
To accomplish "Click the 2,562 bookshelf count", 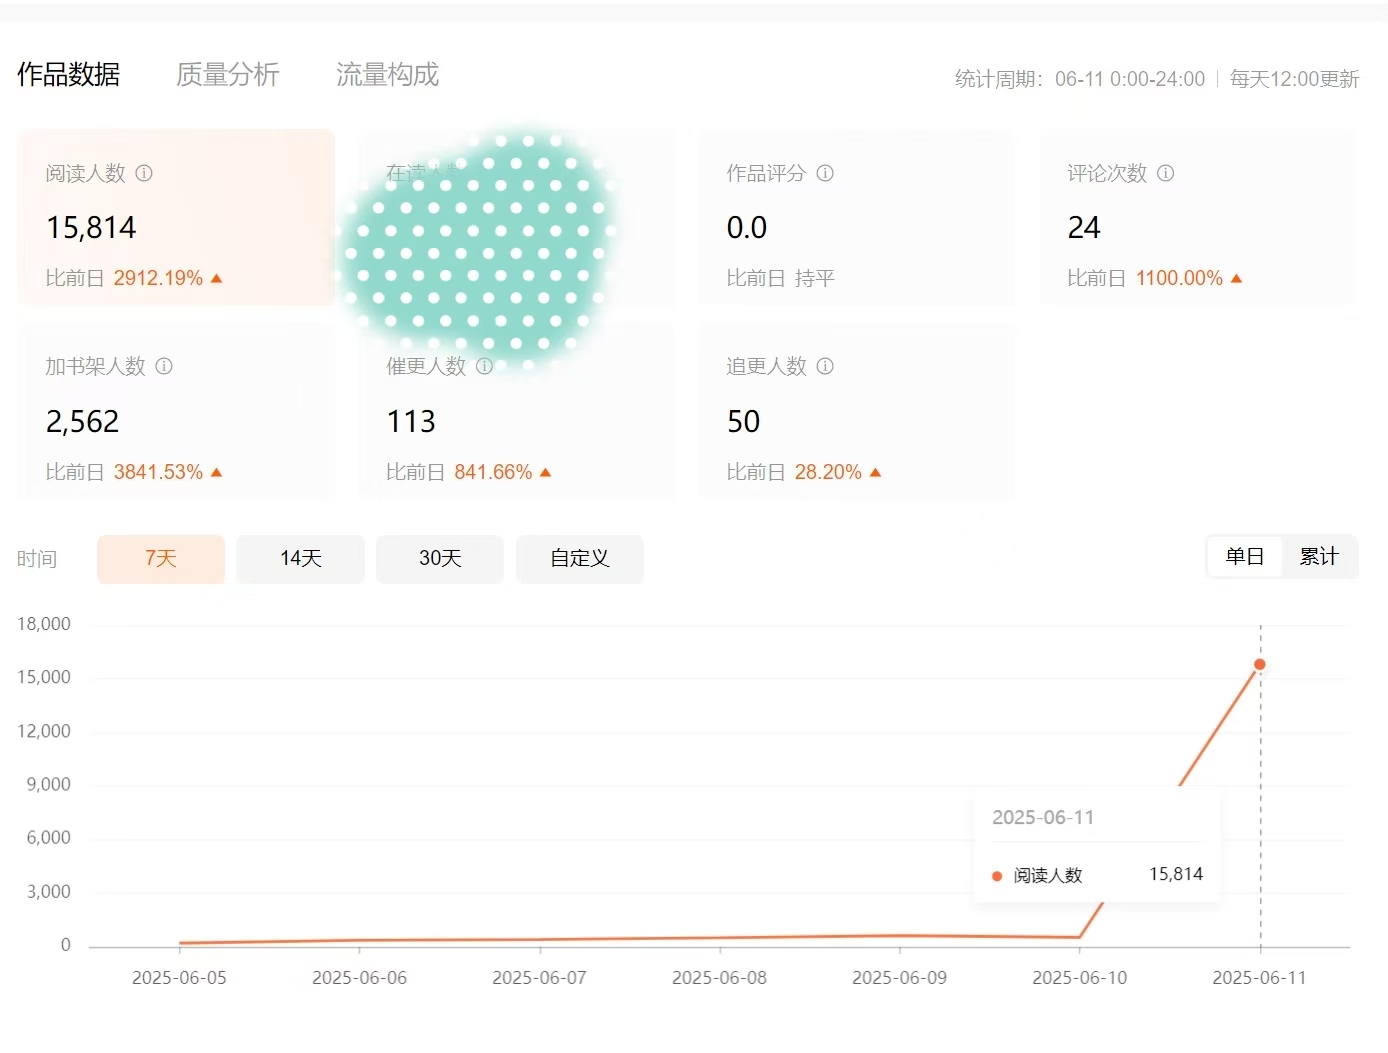I will 82,422.
